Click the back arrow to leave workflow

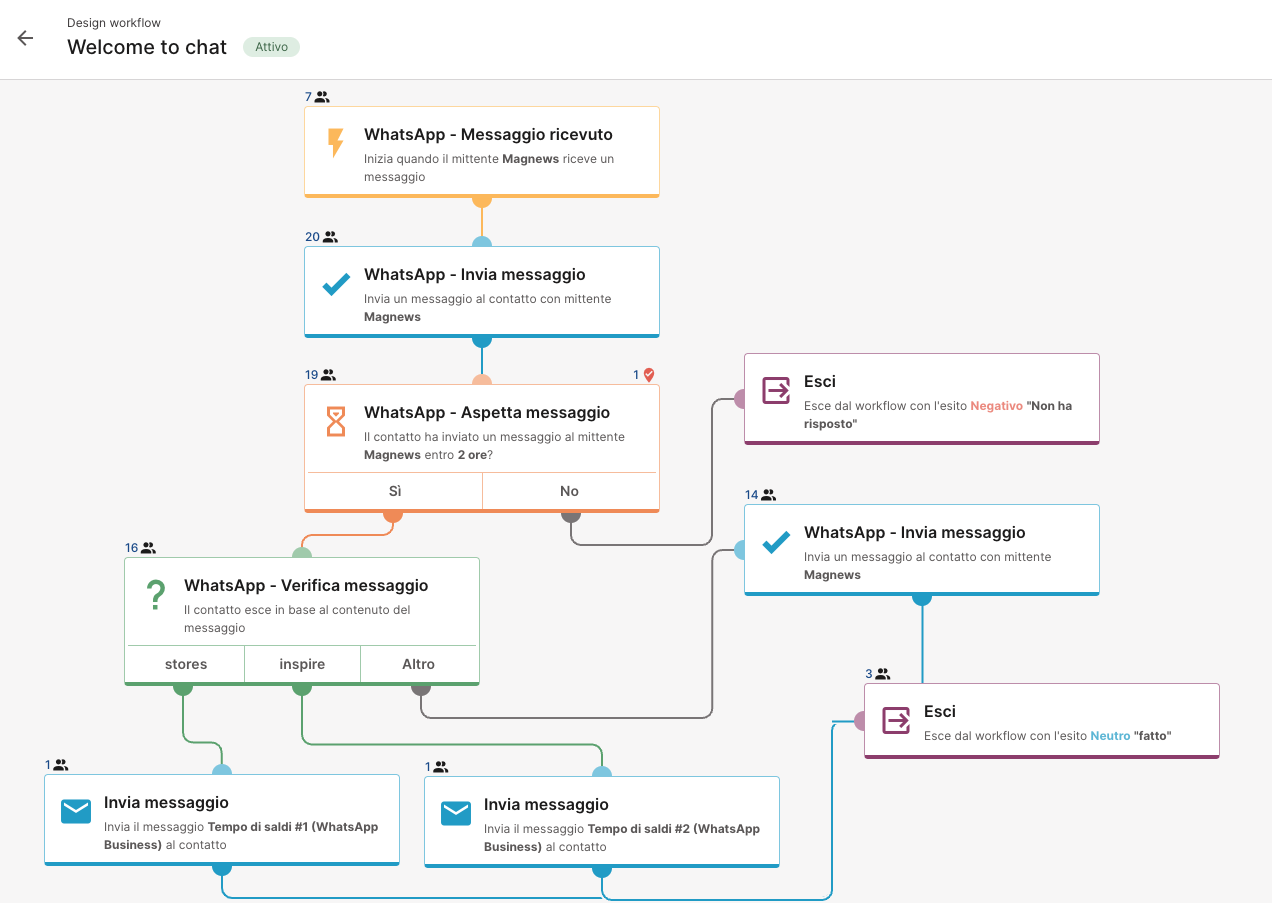coord(25,38)
